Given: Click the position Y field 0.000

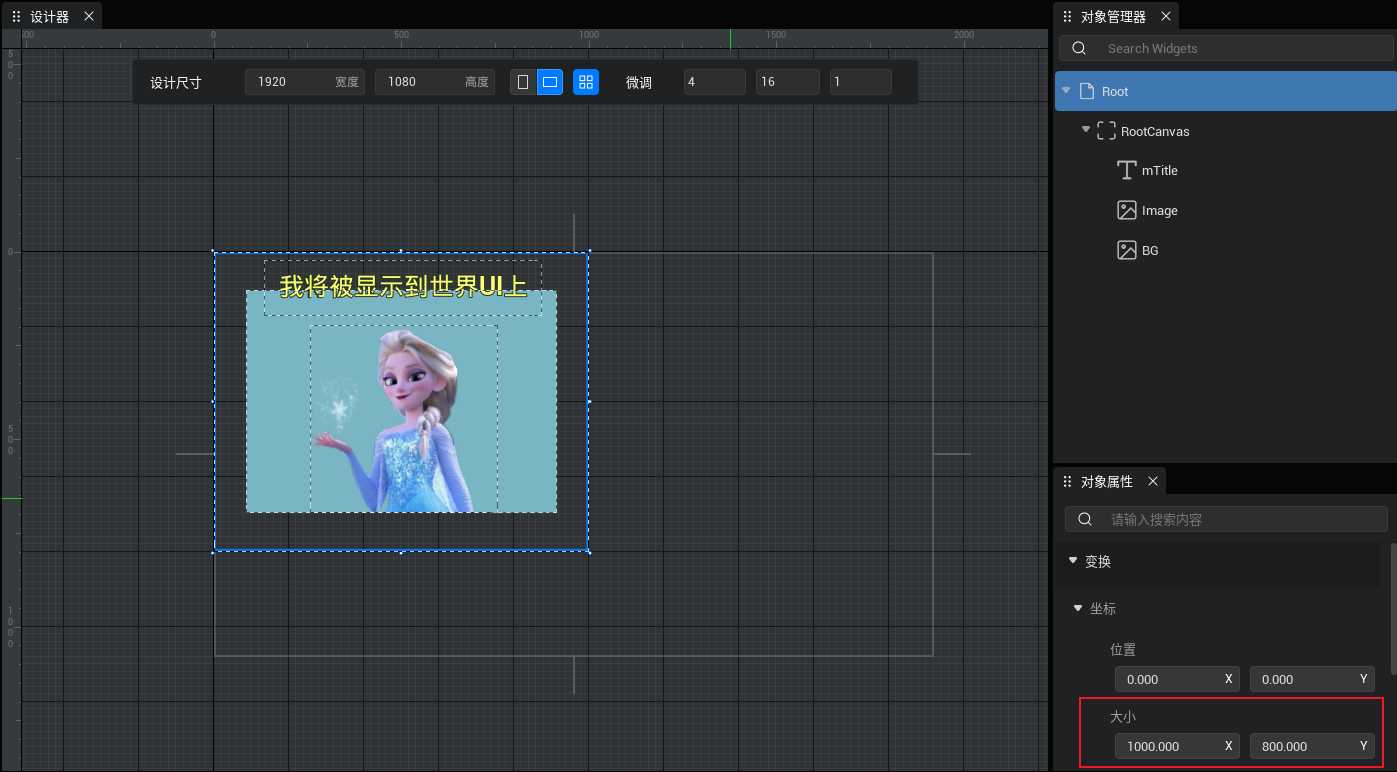Looking at the screenshot, I should click(x=1312, y=679).
